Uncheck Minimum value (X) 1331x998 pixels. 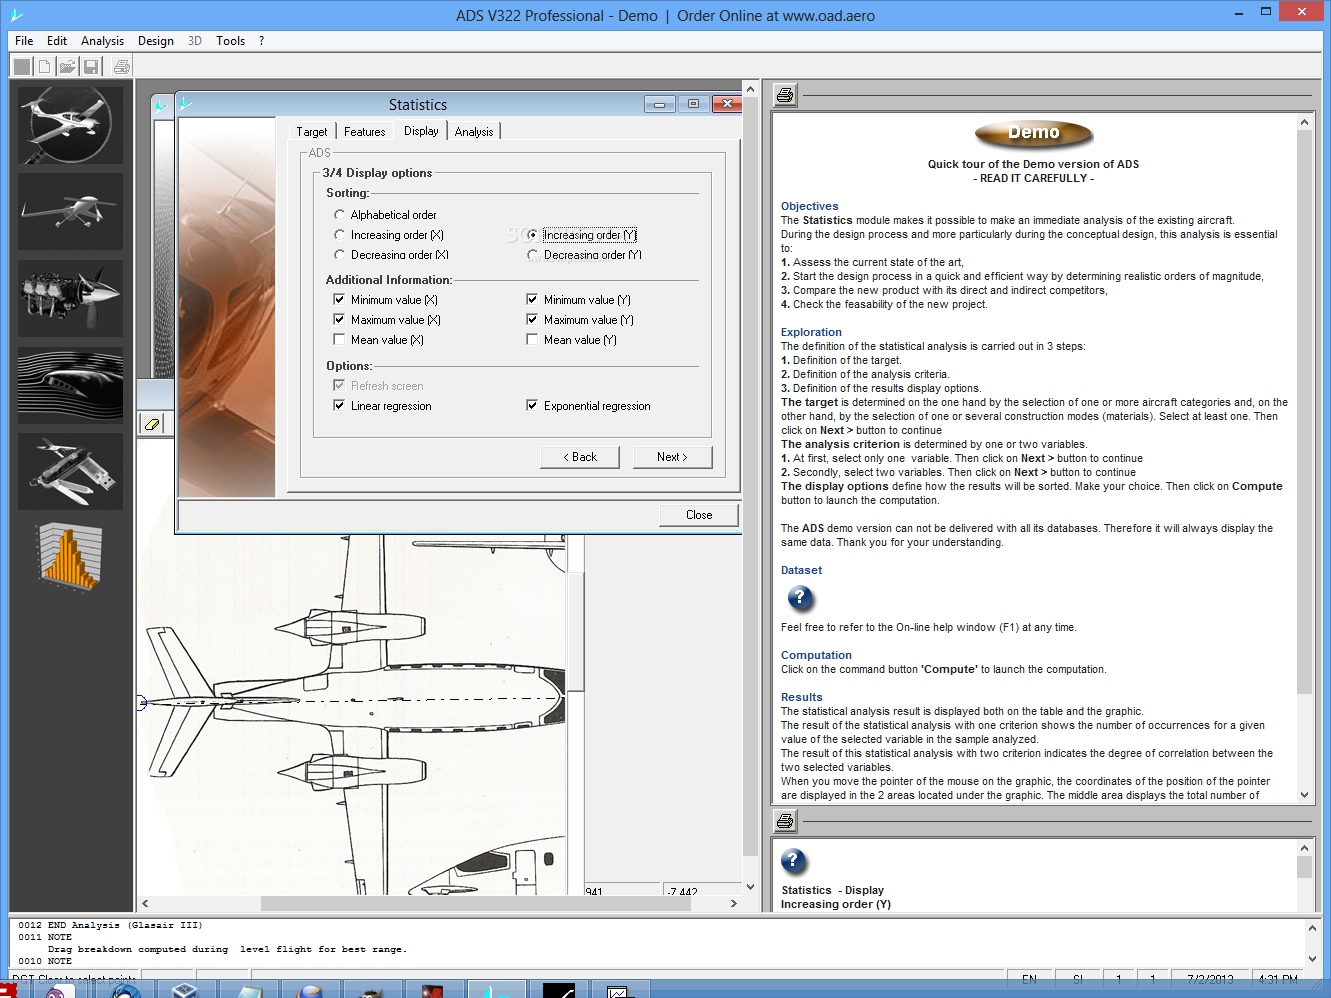(x=386, y=300)
